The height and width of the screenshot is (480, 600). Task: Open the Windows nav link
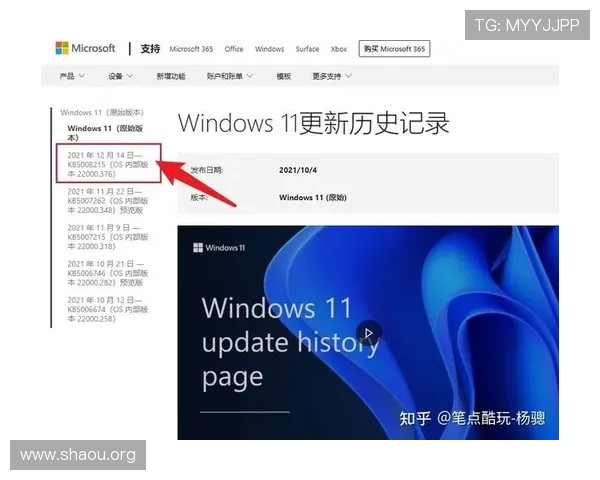tap(269, 49)
